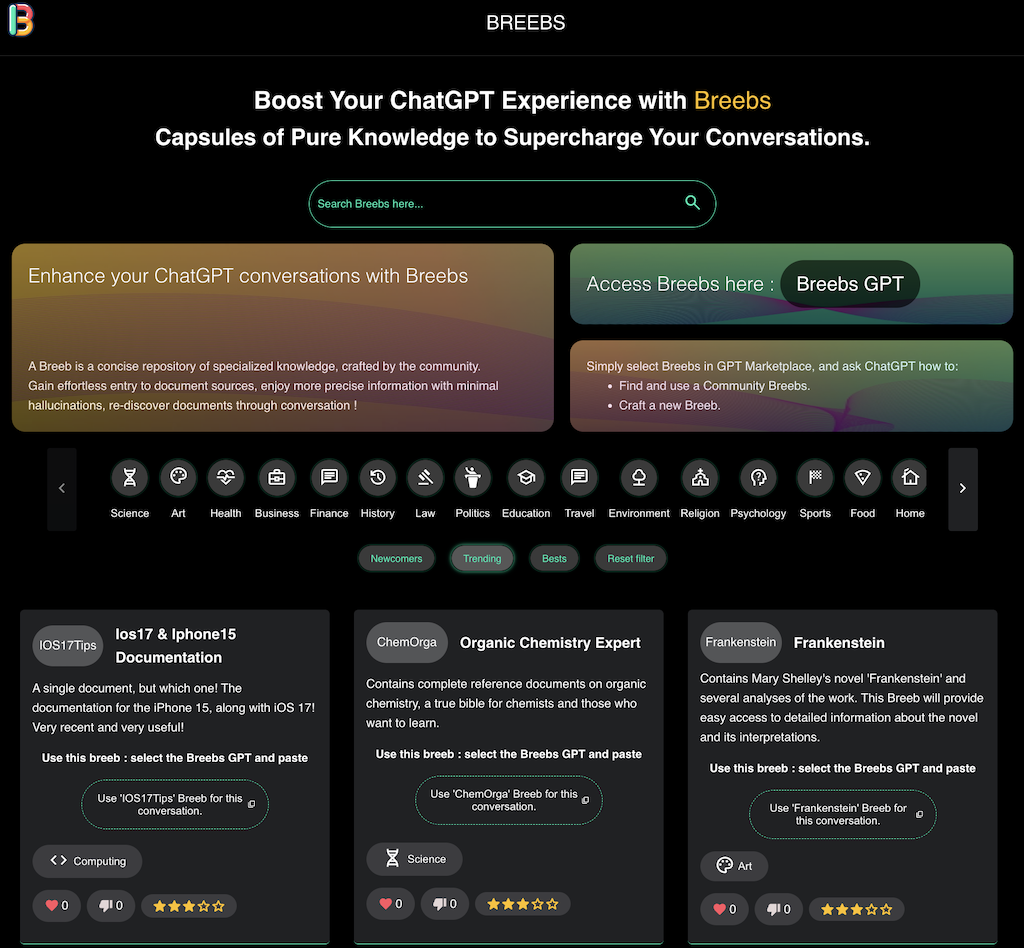Select the Art palette category icon

pyautogui.click(x=178, y=478)
